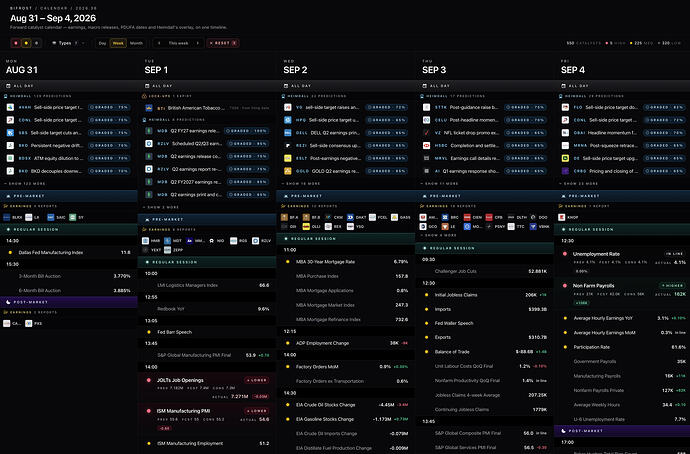Open DELL Q2 earnings prediction on Sep 2
The image size is (690, 454).
[346, 132]
